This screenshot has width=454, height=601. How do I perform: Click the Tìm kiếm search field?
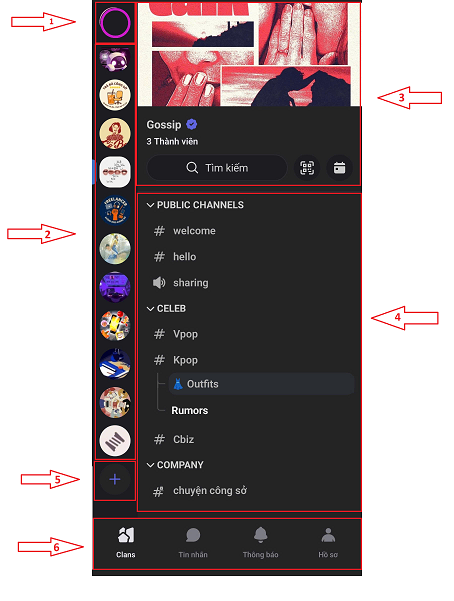pos(217,168)
